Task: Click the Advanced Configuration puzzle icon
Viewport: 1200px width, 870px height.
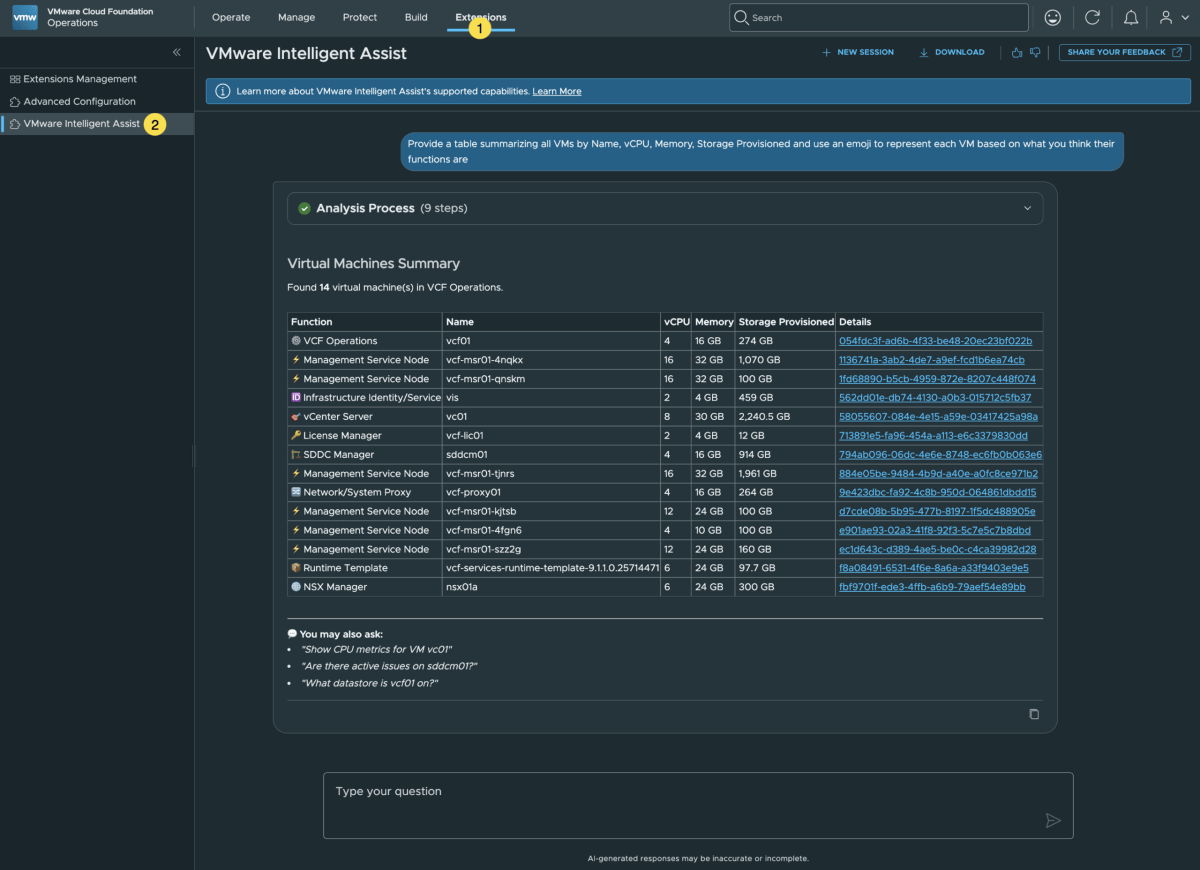Action: pyautogui.click(x=15, y=102)
